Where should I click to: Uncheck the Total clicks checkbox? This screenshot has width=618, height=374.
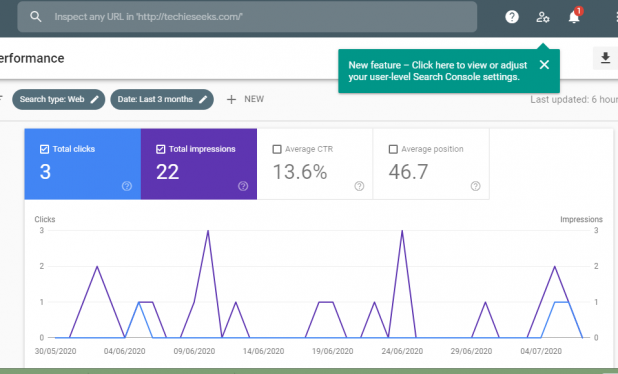click(x=44, y=149)
